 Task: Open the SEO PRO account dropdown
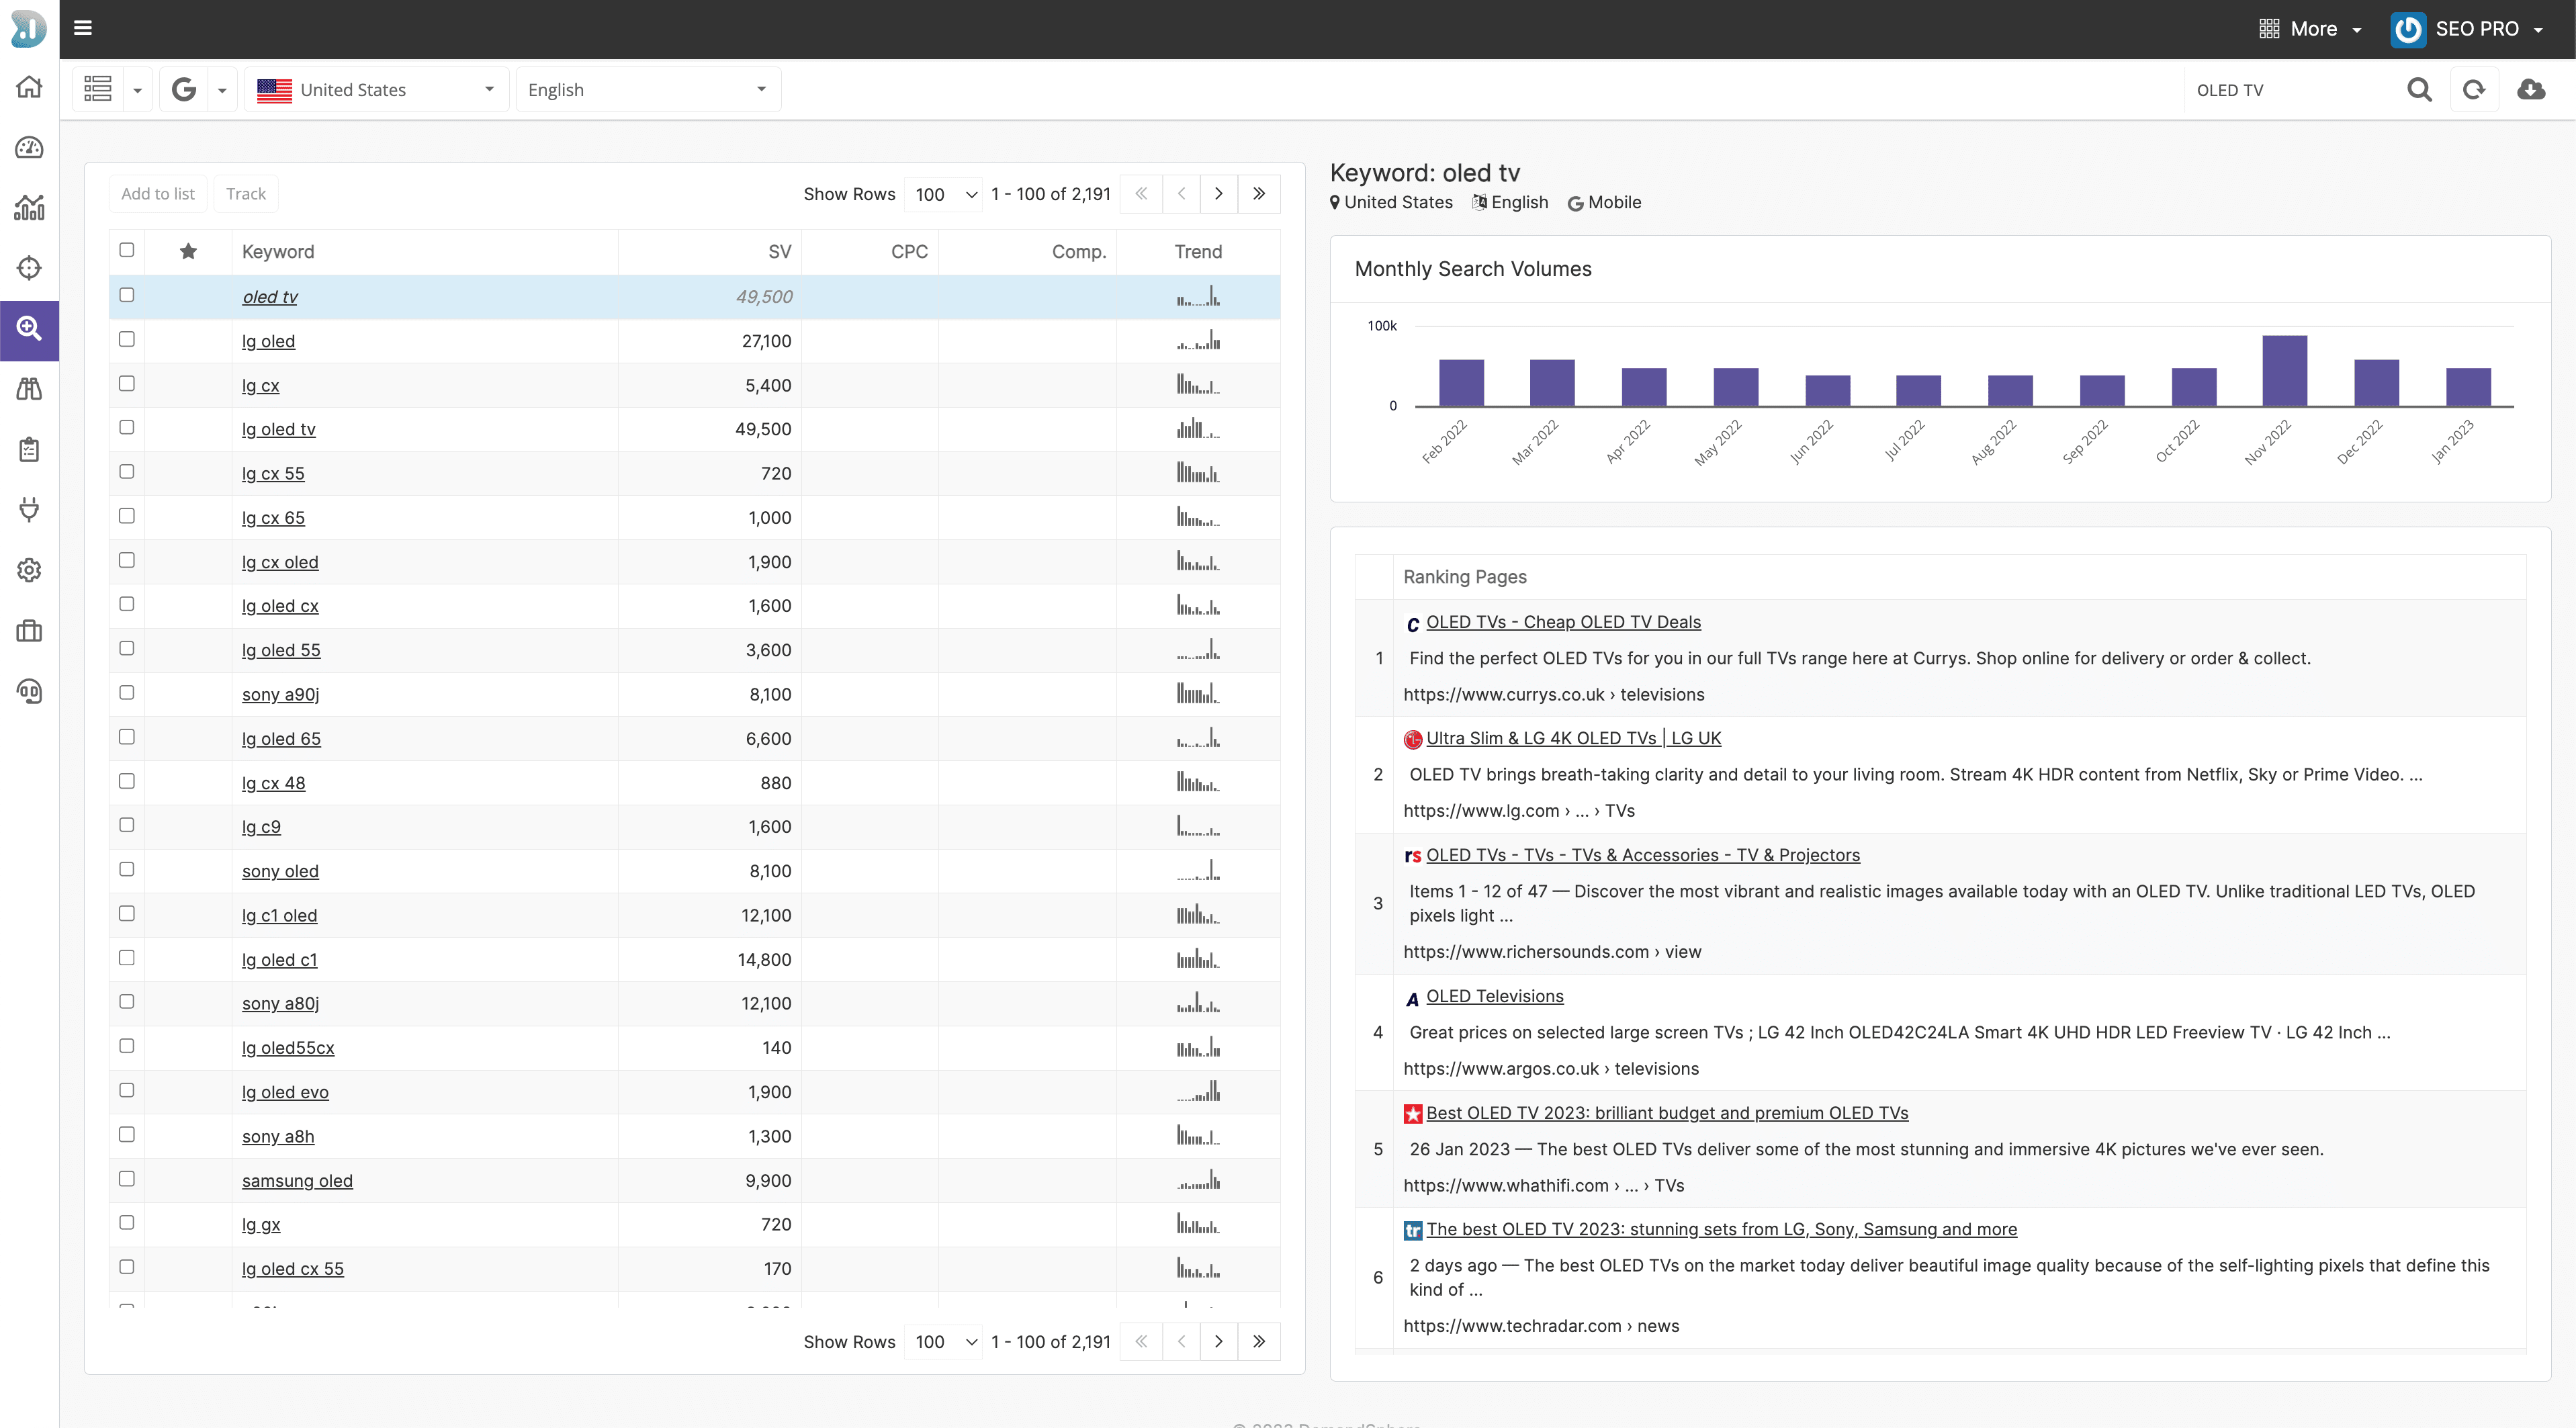tap(2466, 29)
